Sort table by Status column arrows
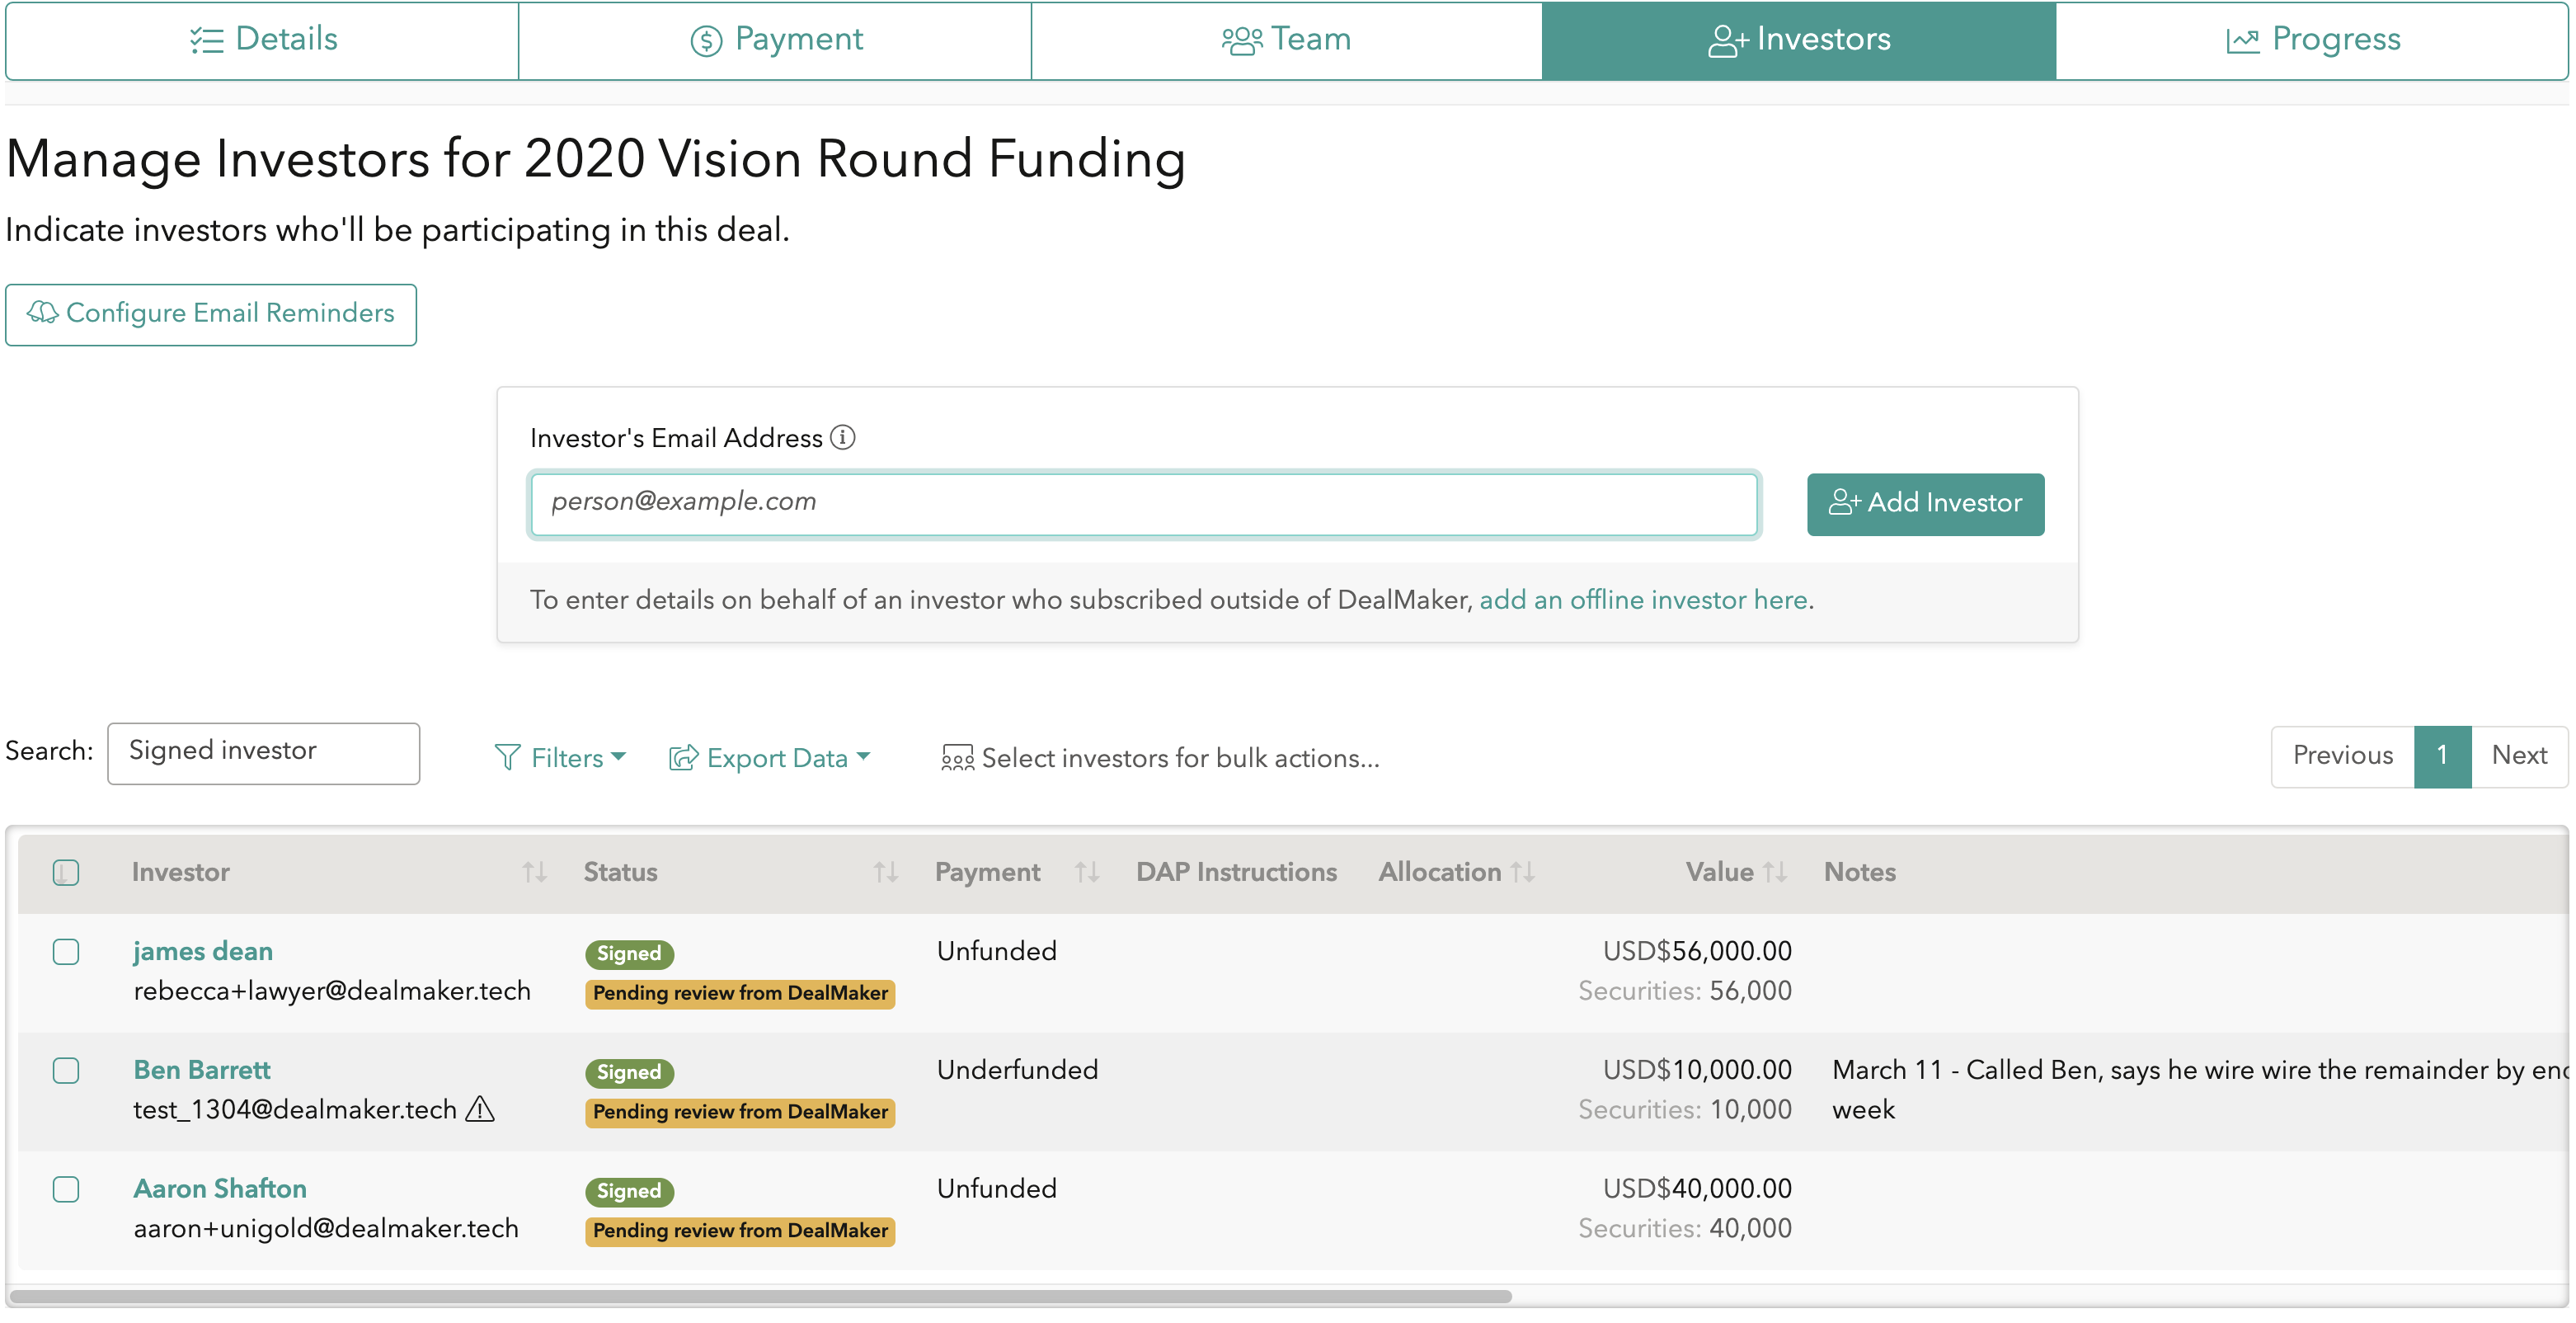Viewport: 2576px width, 1323px height. click(885, 872)
